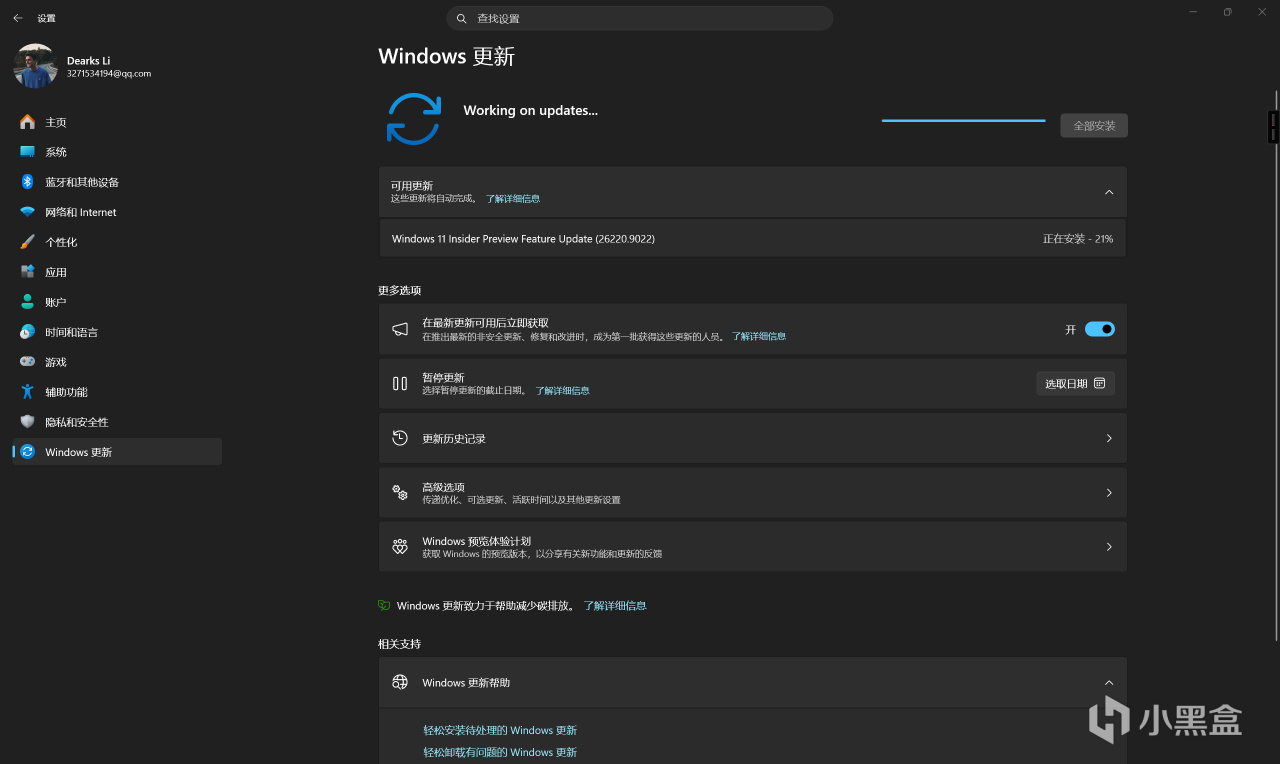Open 高级选项 via its right chevron
This screenshot has width=1280, height=764.
pos(1109,492)
